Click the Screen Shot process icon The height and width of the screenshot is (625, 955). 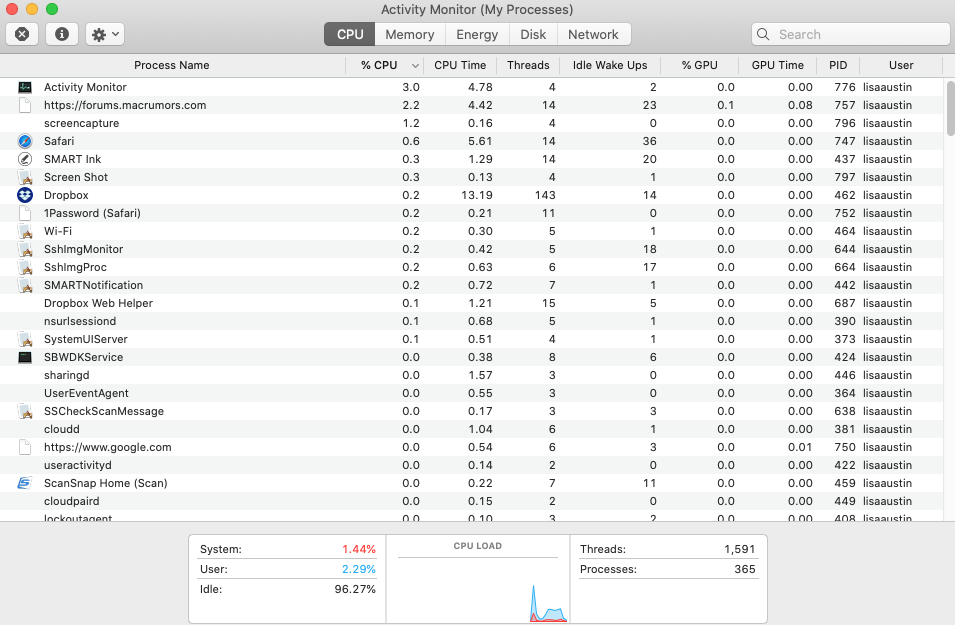(25, 177)
